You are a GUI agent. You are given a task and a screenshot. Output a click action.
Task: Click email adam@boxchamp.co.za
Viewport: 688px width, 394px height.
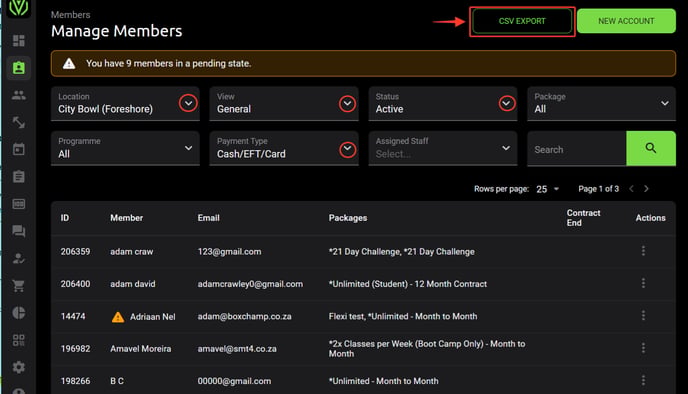244,317
